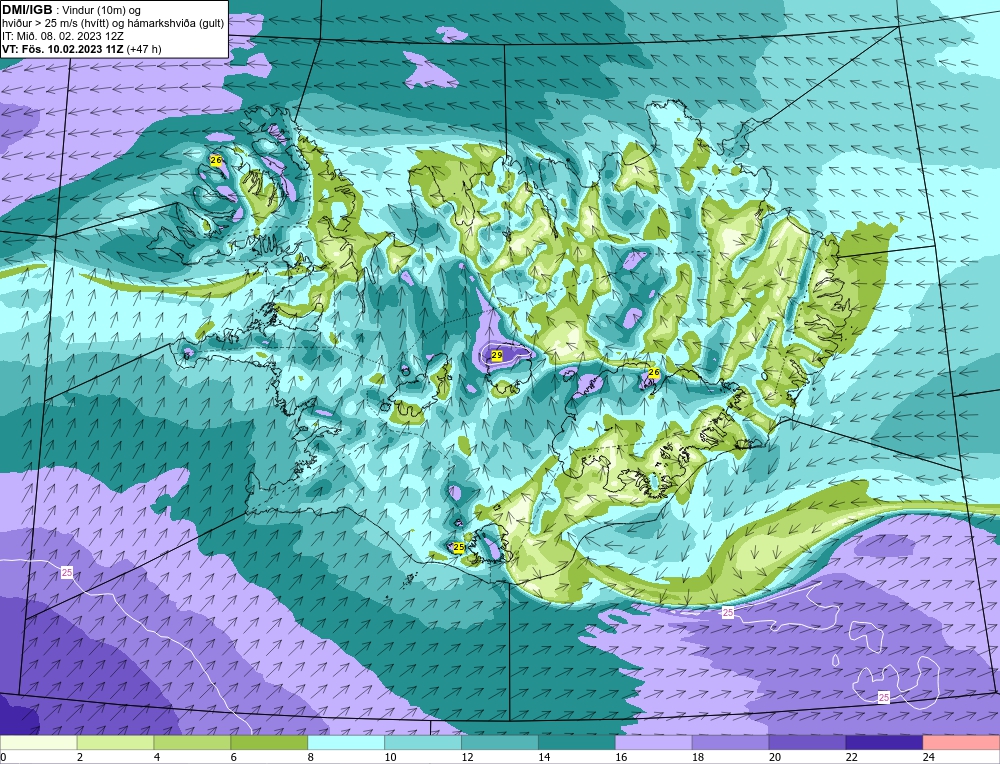Select the 6–8 m/s olive green legend swatch
Viewport: 1000px width, 764px height.
coord(269,743)
